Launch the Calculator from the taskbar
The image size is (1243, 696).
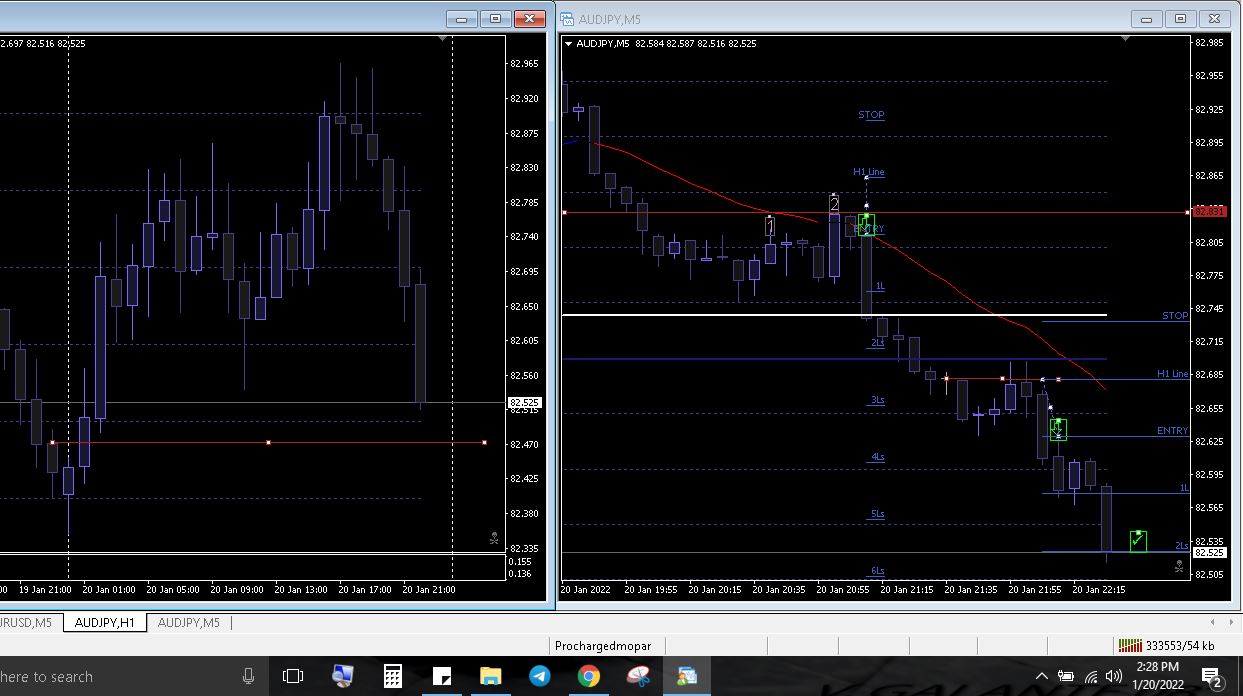coord(393,677)
